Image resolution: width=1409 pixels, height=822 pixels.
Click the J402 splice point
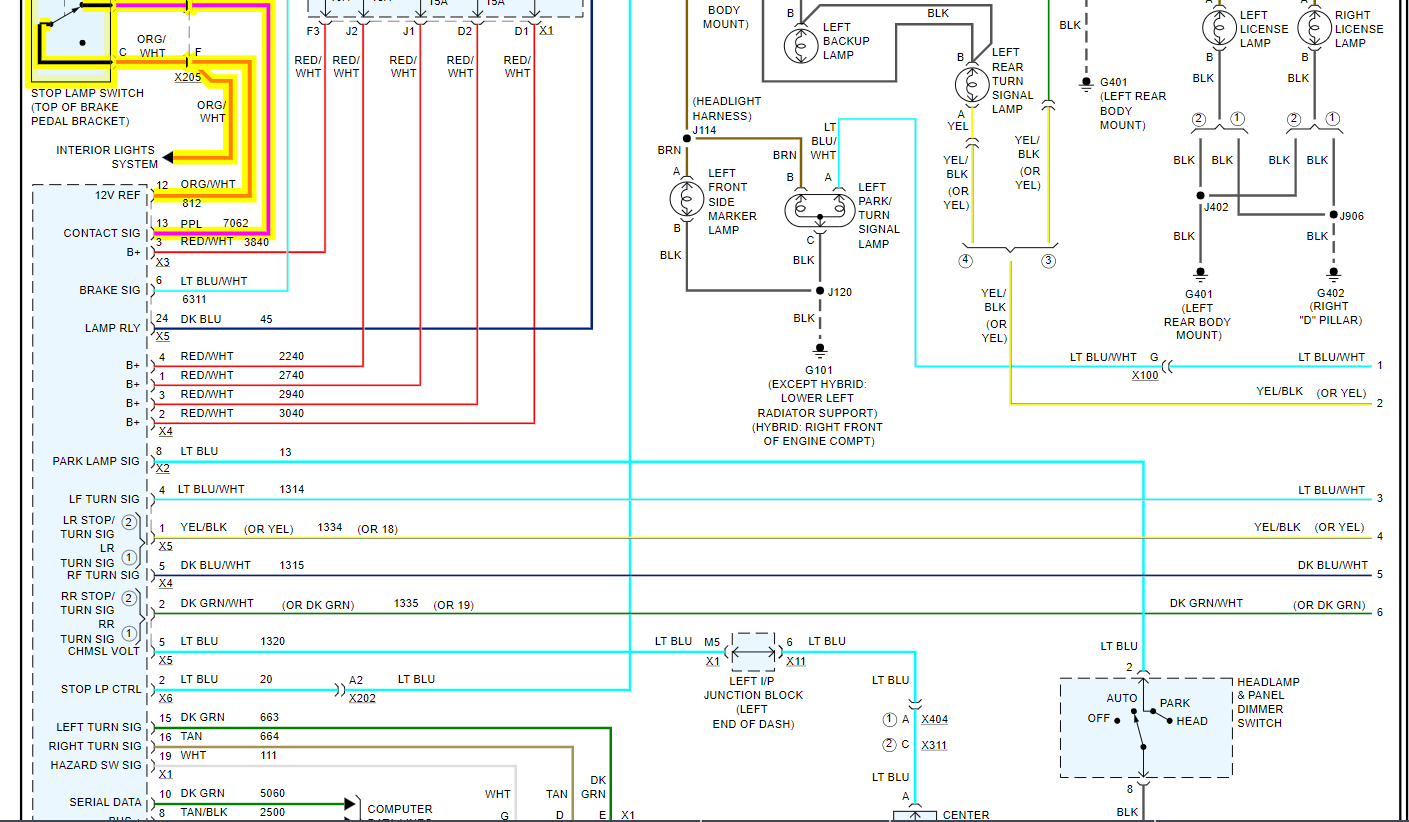point(1201,196)
